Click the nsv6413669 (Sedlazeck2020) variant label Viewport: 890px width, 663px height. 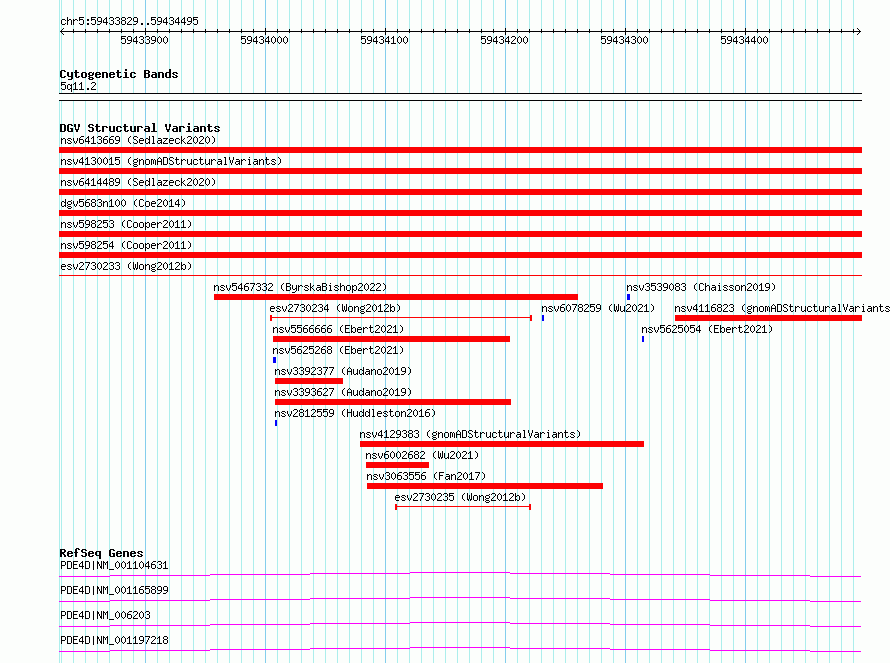click(x=138, y=140)
